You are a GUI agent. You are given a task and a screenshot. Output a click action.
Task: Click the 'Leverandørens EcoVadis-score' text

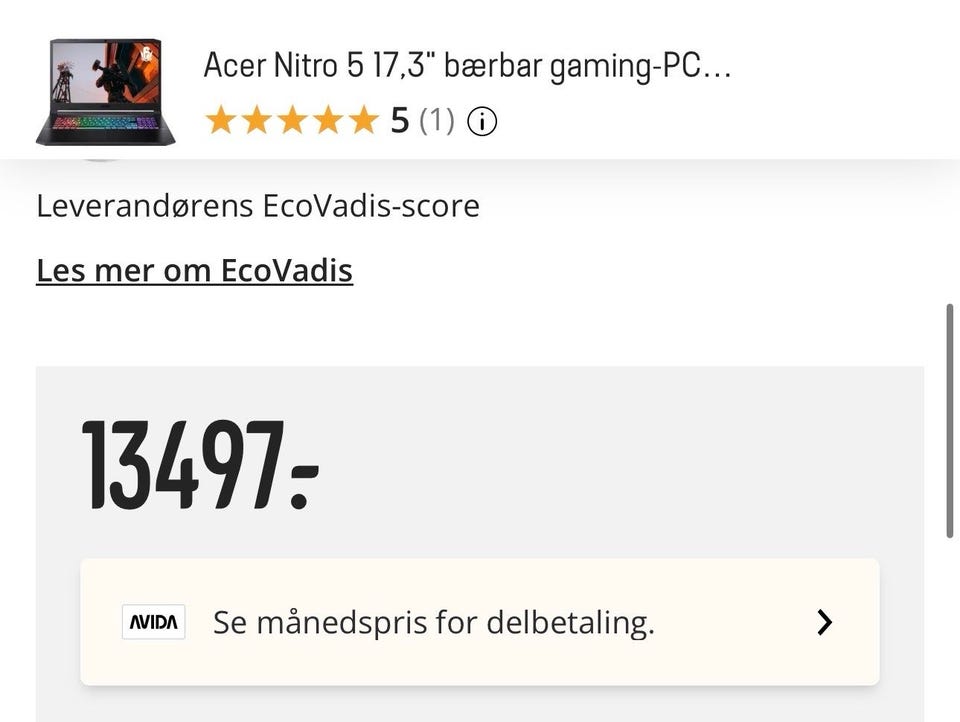[x=258, y=206]
